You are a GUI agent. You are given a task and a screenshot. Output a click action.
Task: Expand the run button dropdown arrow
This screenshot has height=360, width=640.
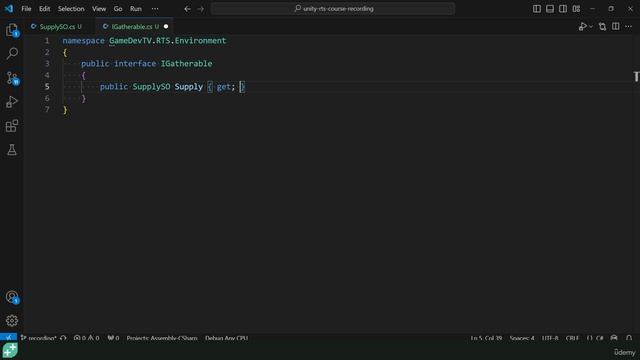(x=591, y=27)
